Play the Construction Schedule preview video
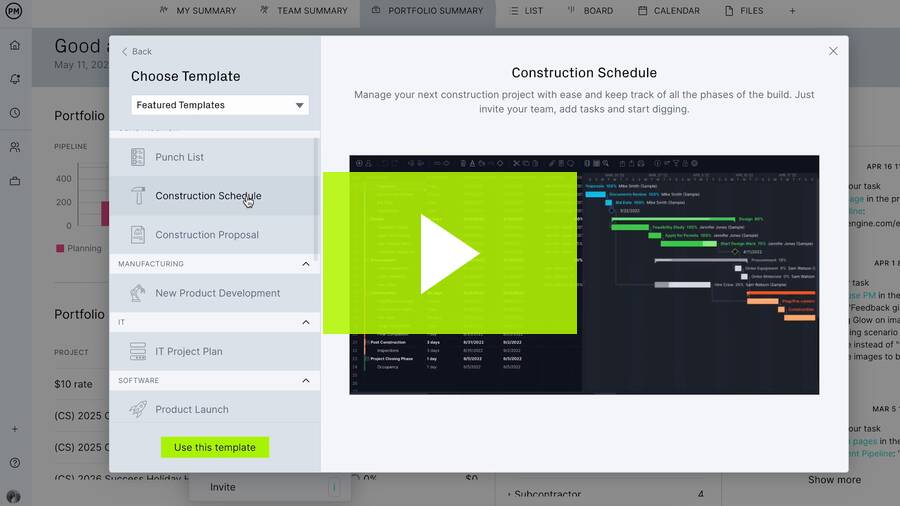The width and height of the screenshot is (900, 506). (x=450, y=253)
